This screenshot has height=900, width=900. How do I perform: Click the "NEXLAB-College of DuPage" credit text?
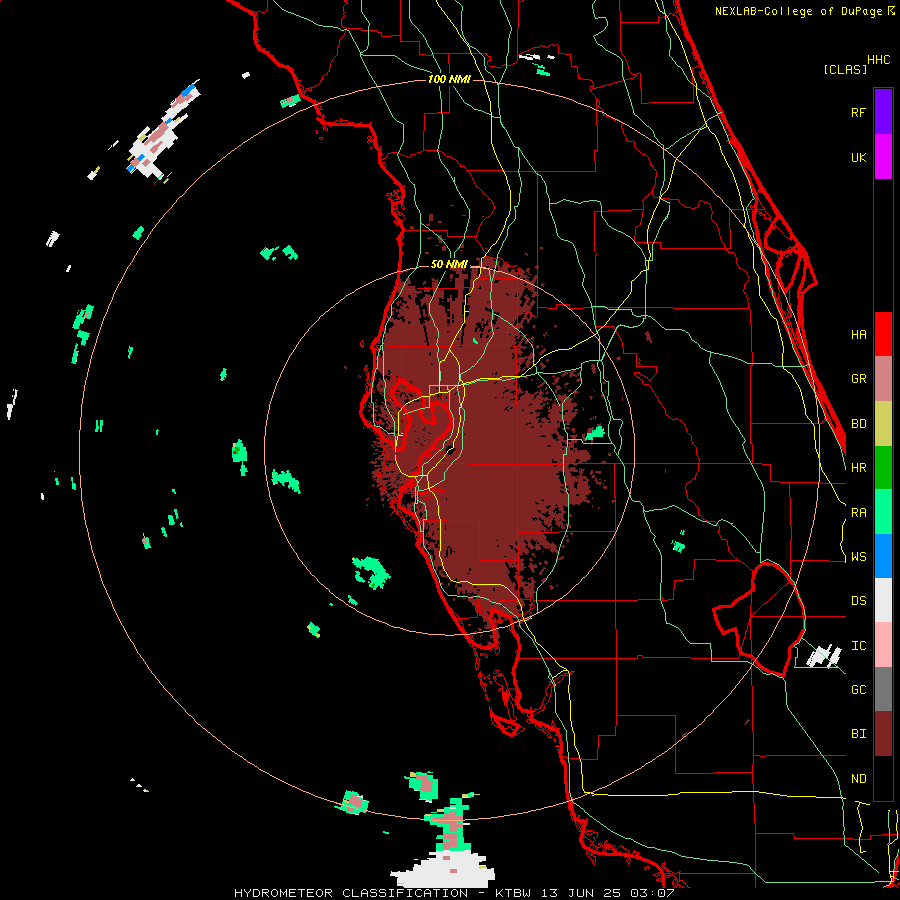point(798,11)
